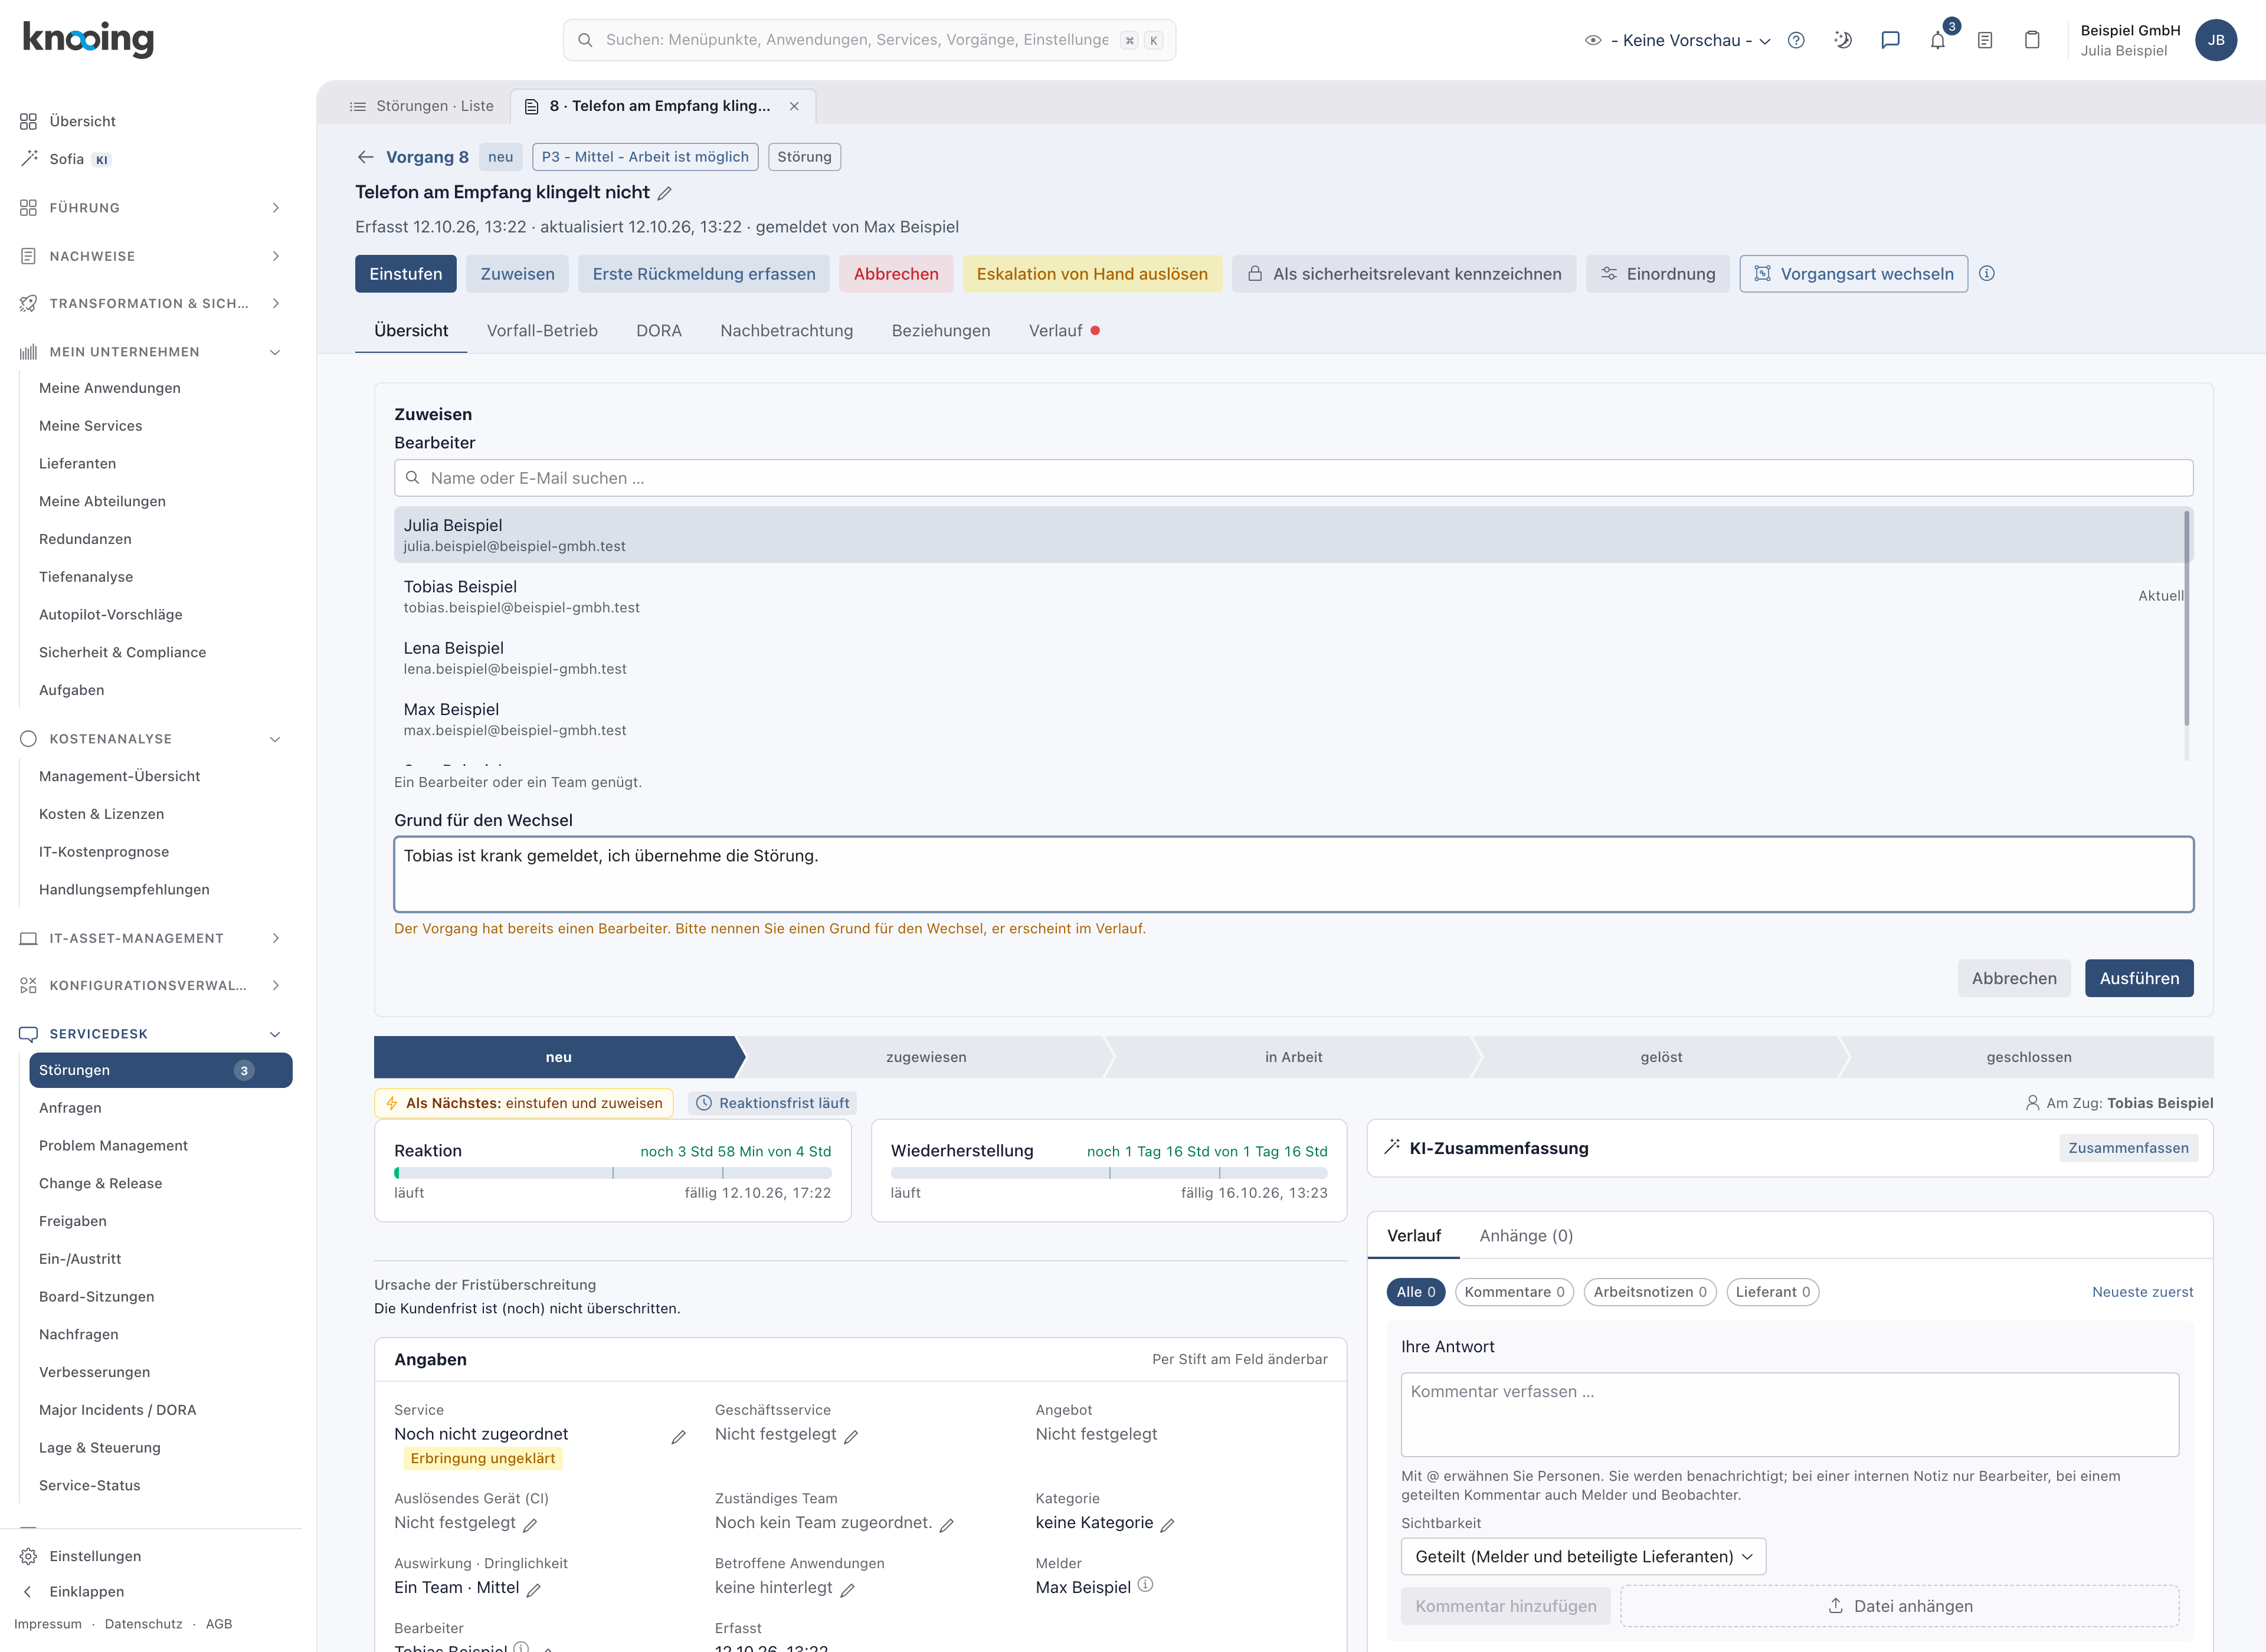Click the Reaktion progress bar

coord(612,1173)
